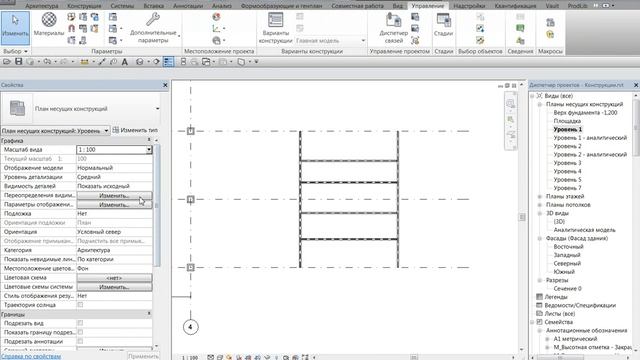Open the Аннотации ribbon tab
640x360 pixels.
pyautogui.click(x=188, y=6)
